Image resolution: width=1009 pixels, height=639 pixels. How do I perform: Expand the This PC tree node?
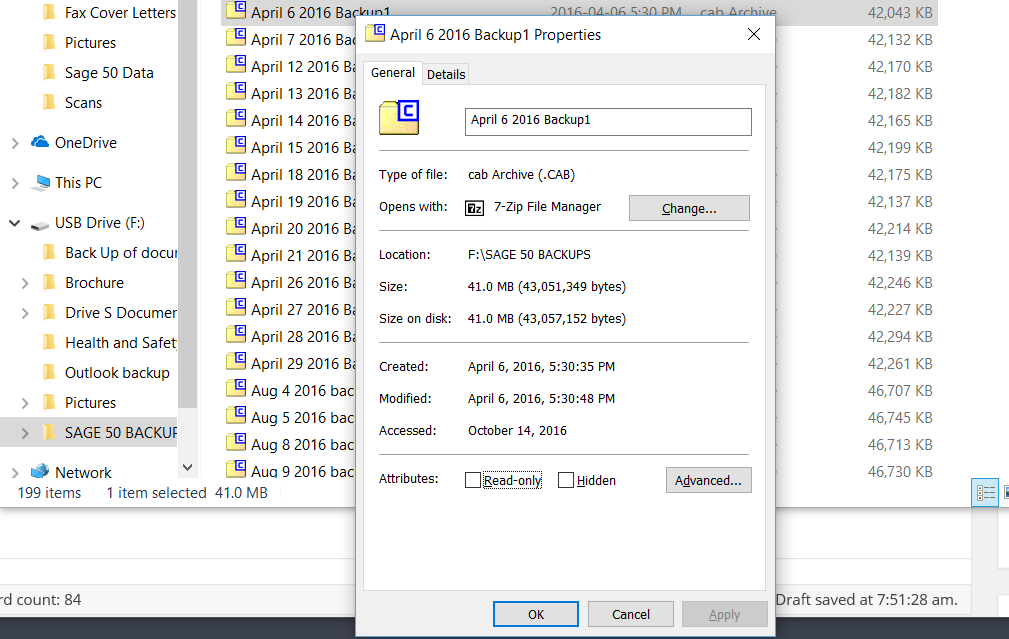(x=15, y=183)
